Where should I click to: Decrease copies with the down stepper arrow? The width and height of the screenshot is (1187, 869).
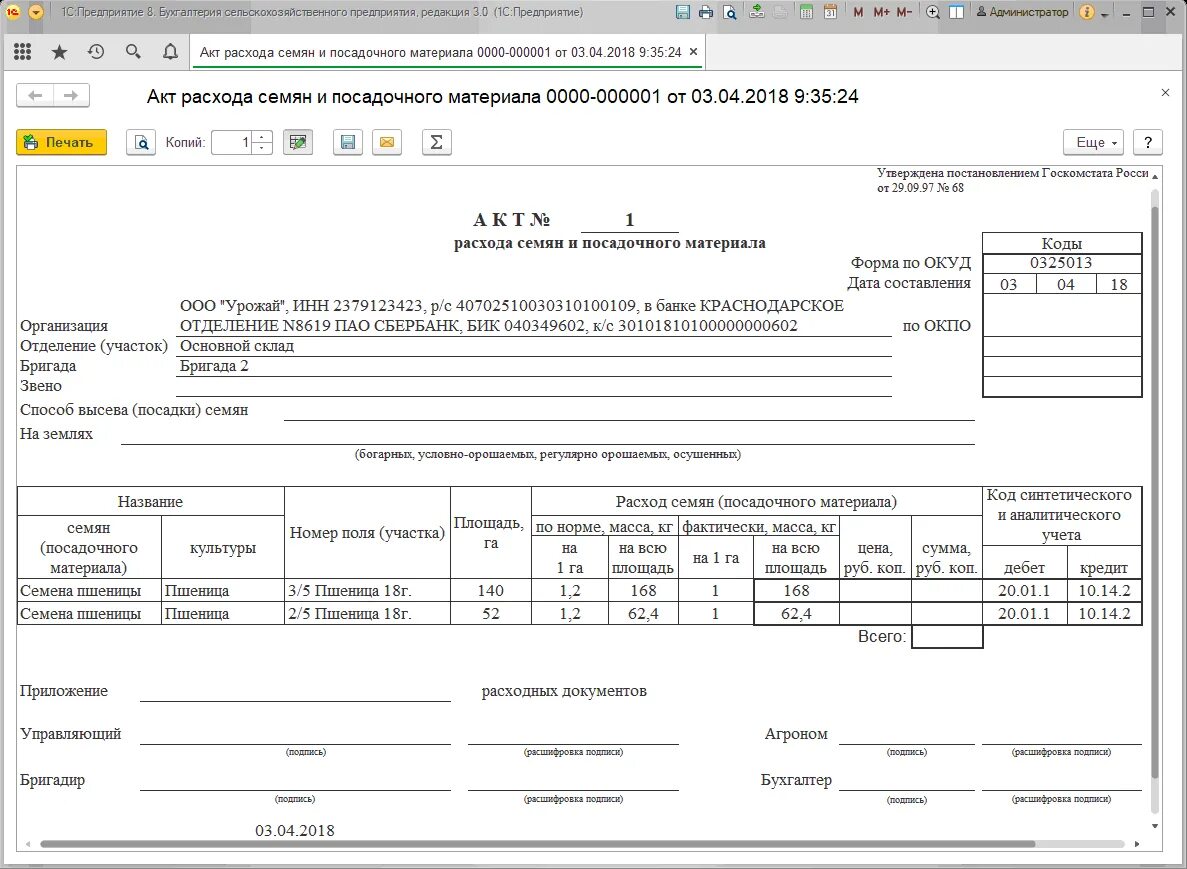coord(262,148)
